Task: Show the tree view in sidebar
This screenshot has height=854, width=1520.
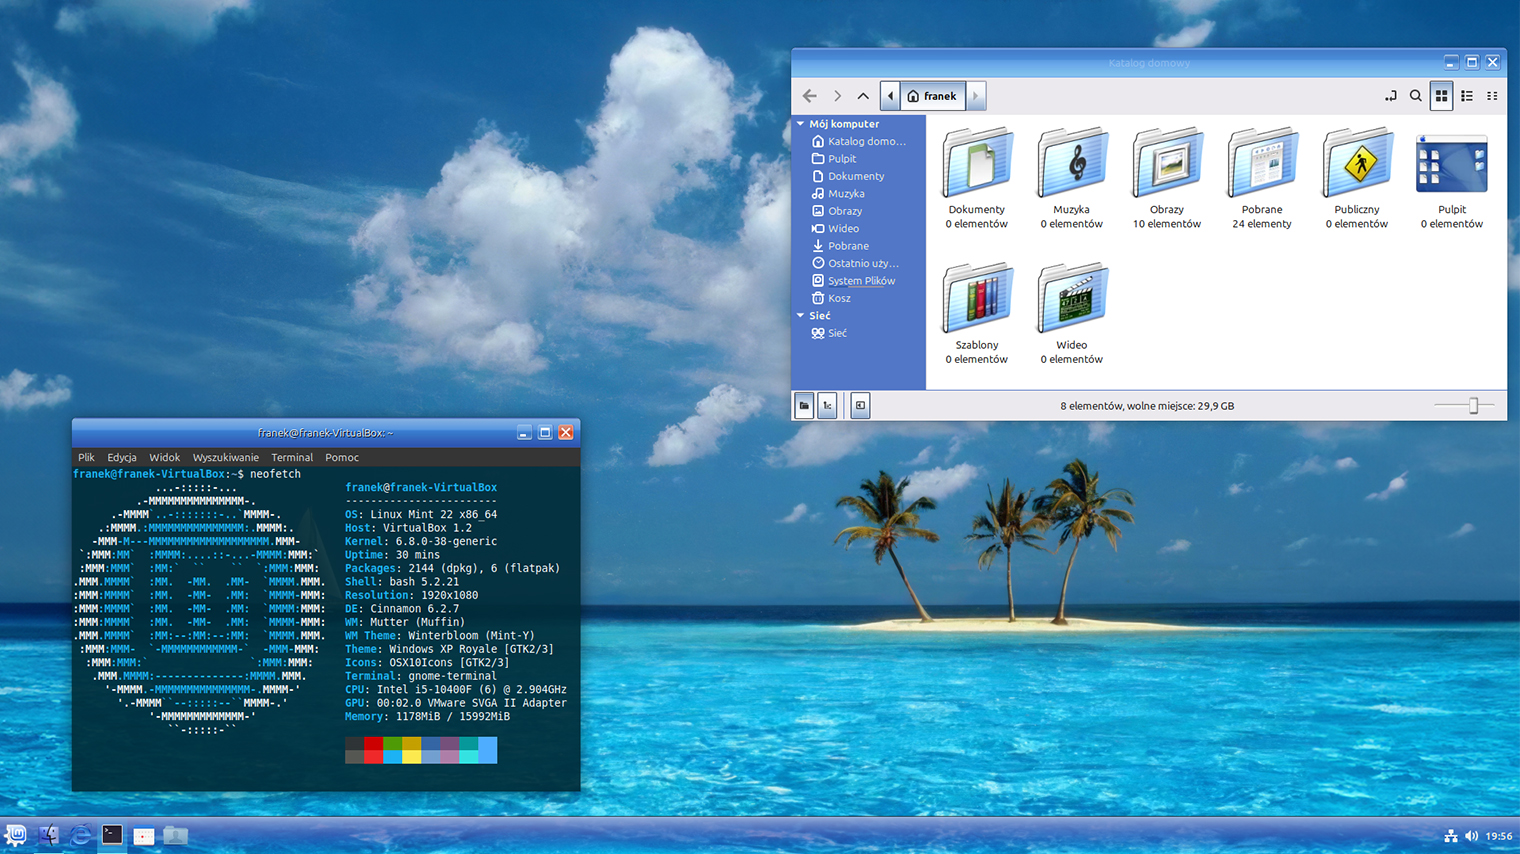Action: tap(828, 405)
